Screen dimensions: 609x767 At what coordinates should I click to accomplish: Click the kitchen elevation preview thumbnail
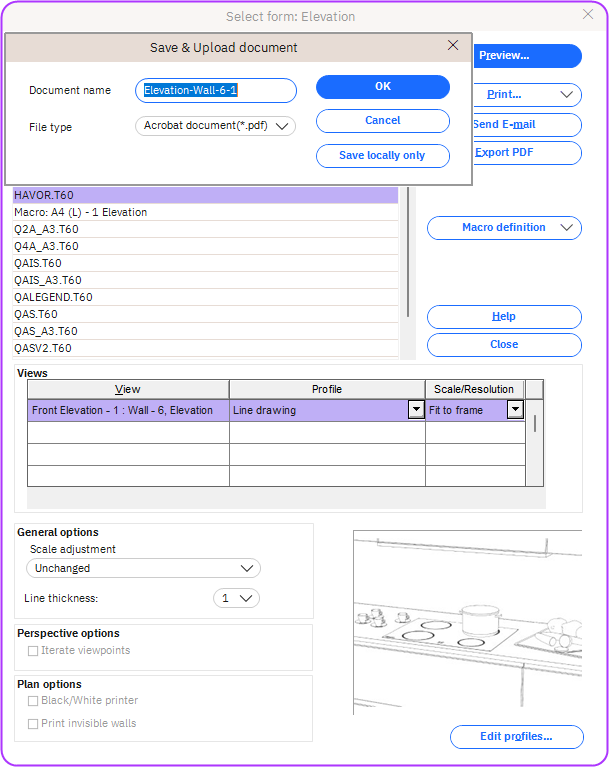point(467,622)
